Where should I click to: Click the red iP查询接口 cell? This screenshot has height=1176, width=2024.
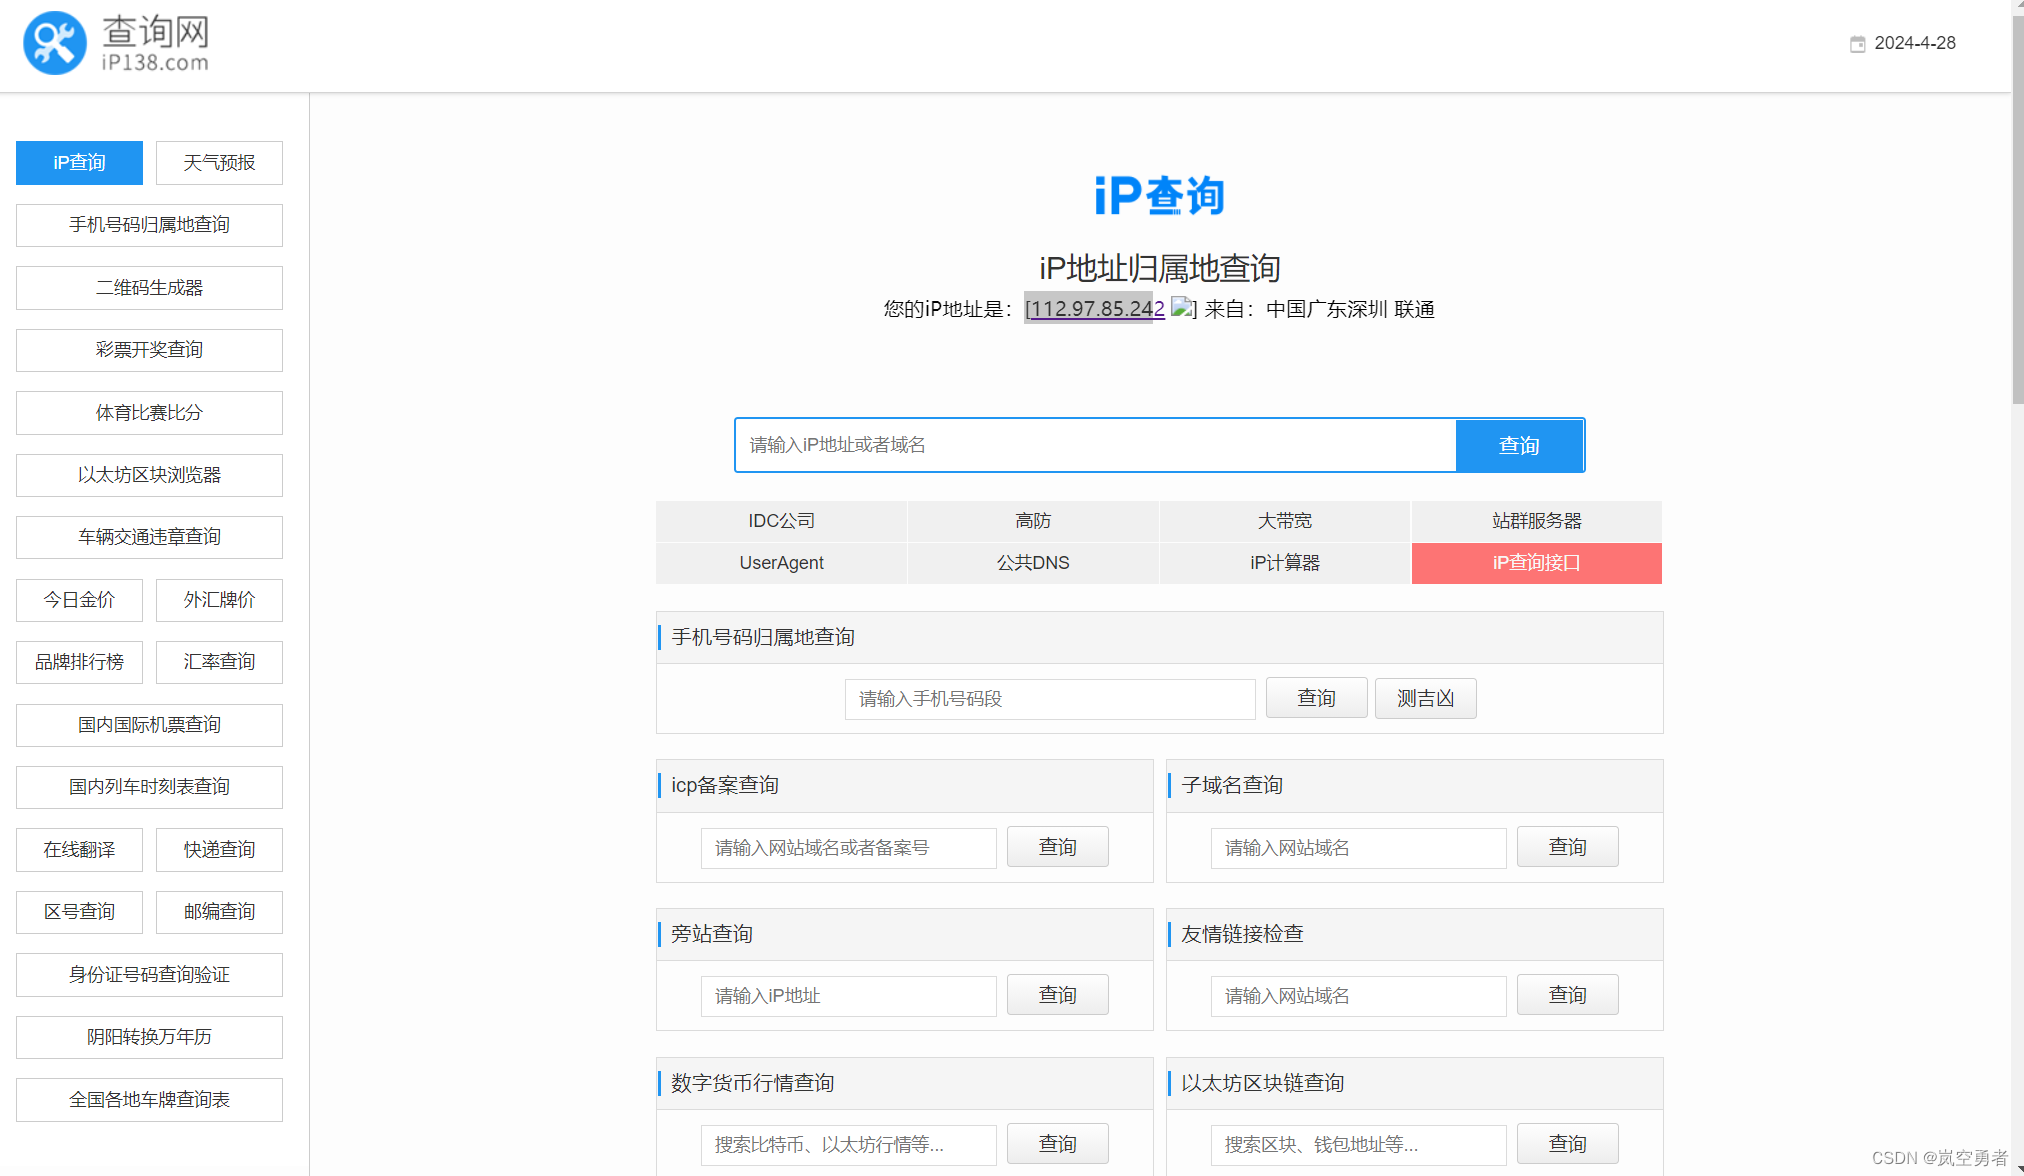pyautogui.click(x=1536, y=563)
